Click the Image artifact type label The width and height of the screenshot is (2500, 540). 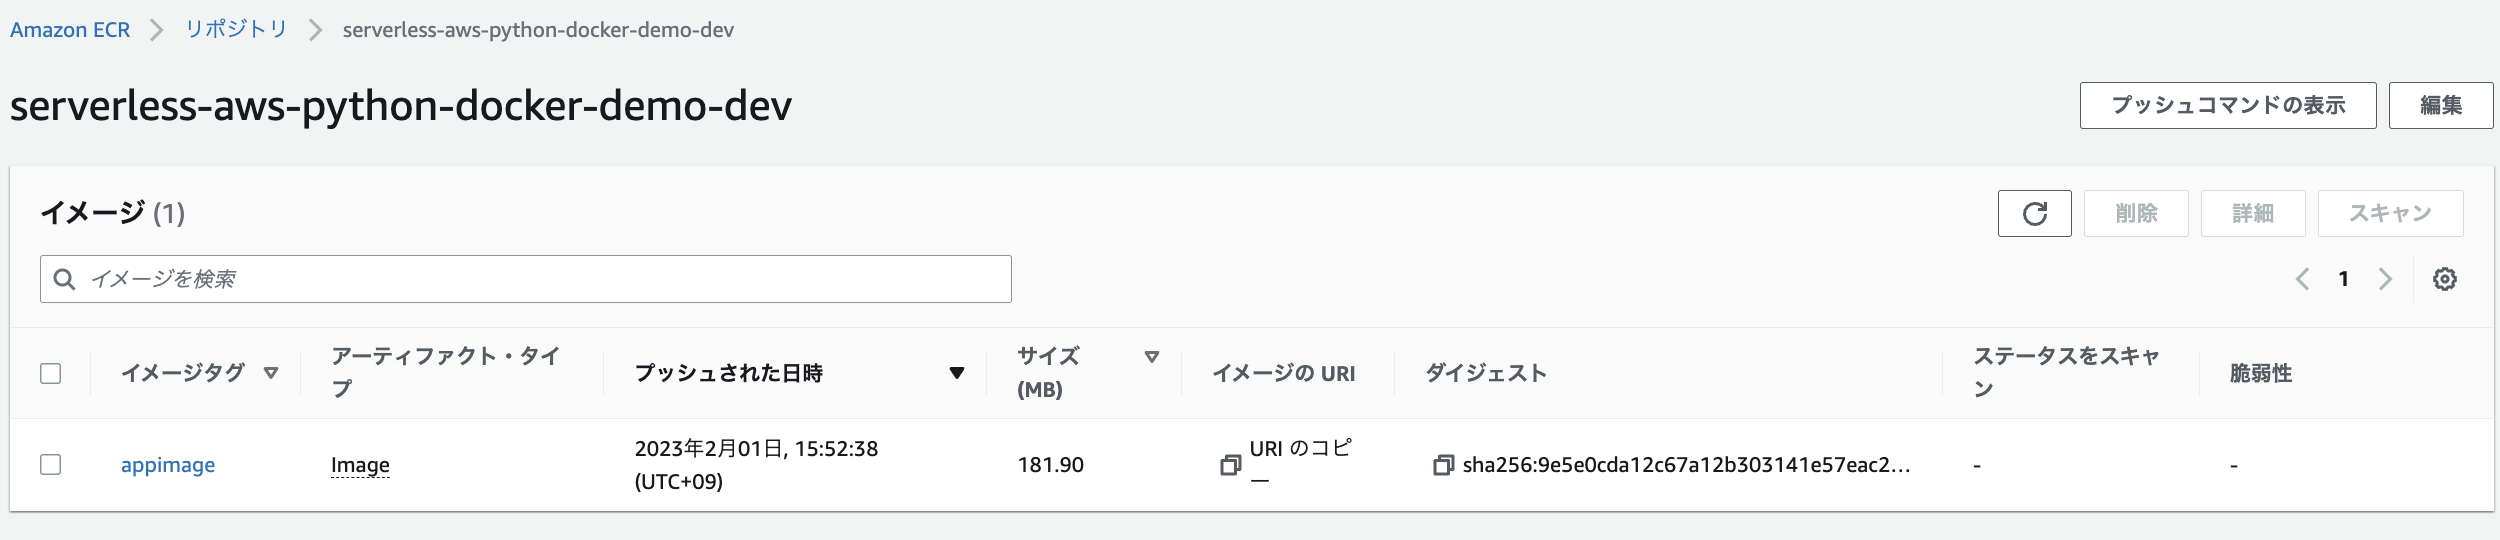coord(360,465)
